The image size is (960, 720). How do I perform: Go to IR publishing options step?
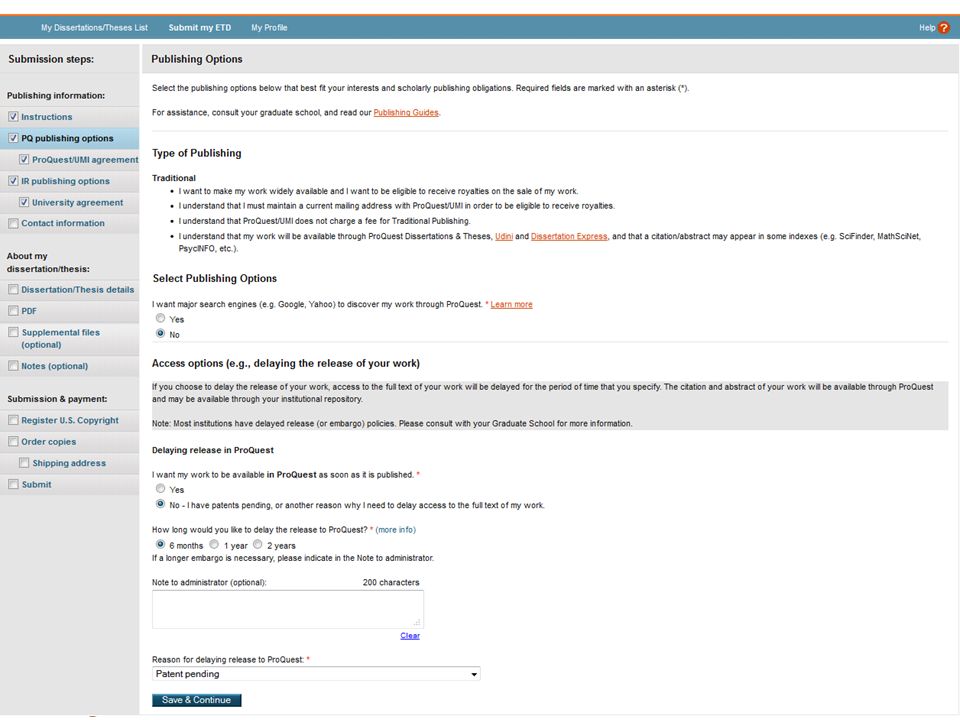[66, 181]
